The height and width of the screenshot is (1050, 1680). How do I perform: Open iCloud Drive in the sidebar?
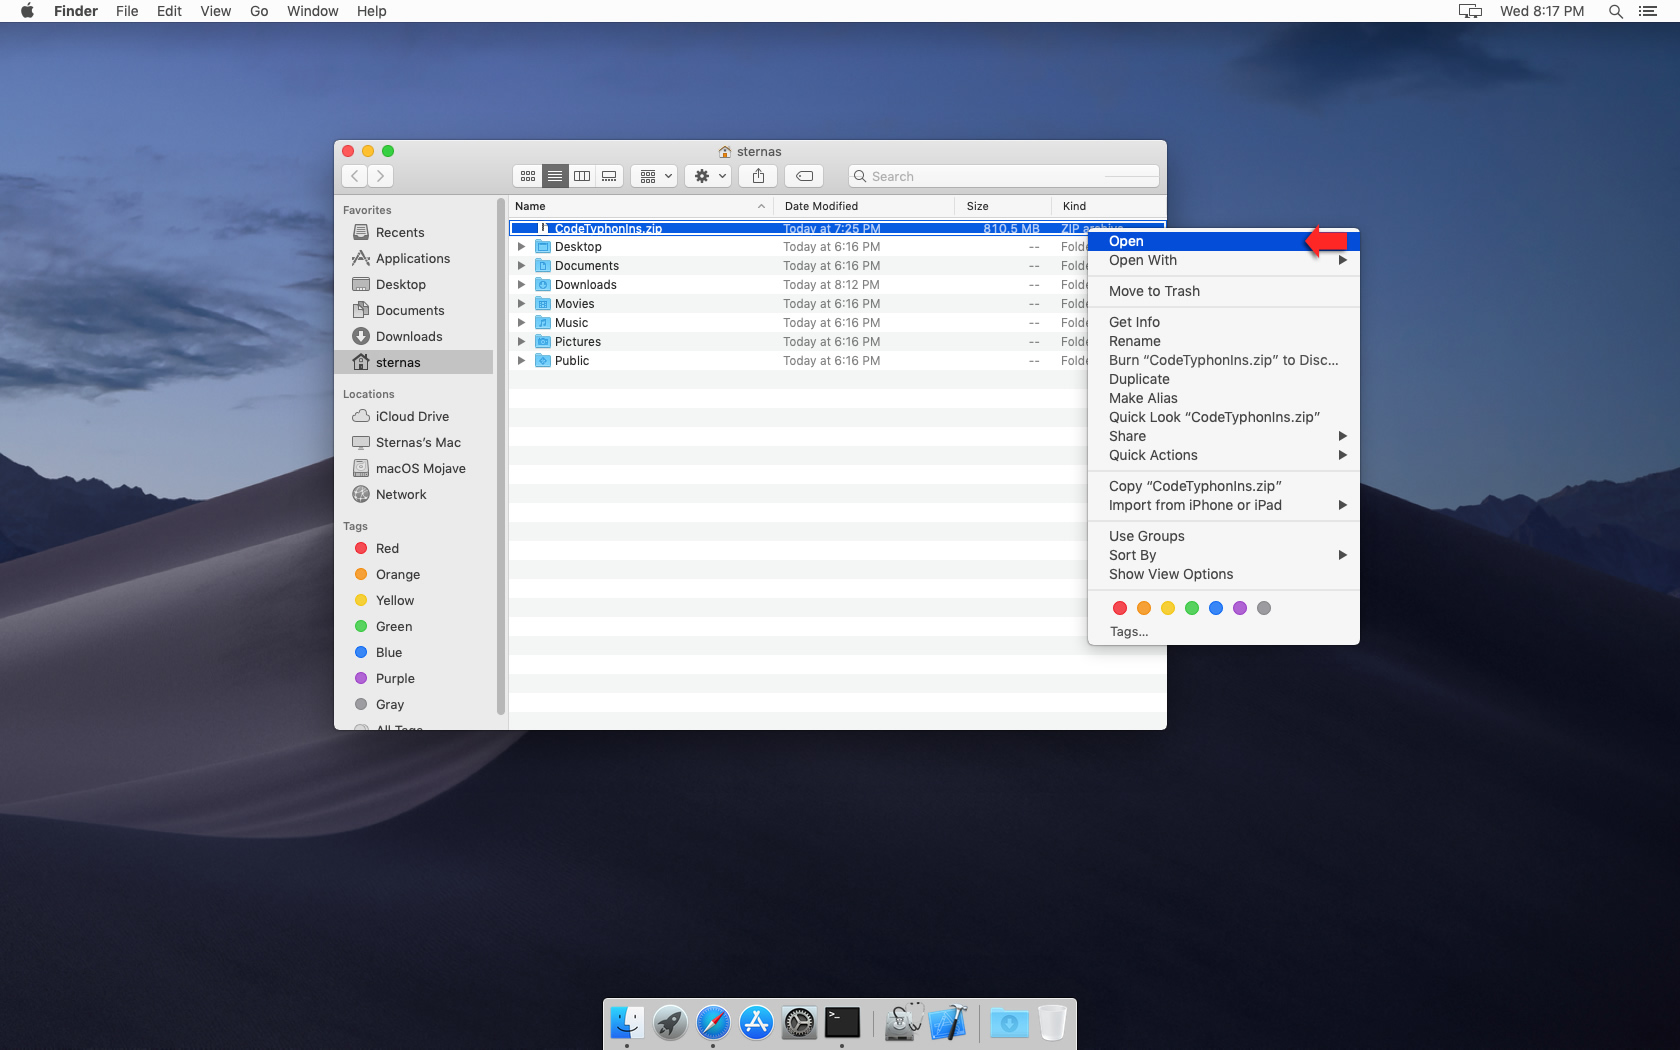click(412, 416)
